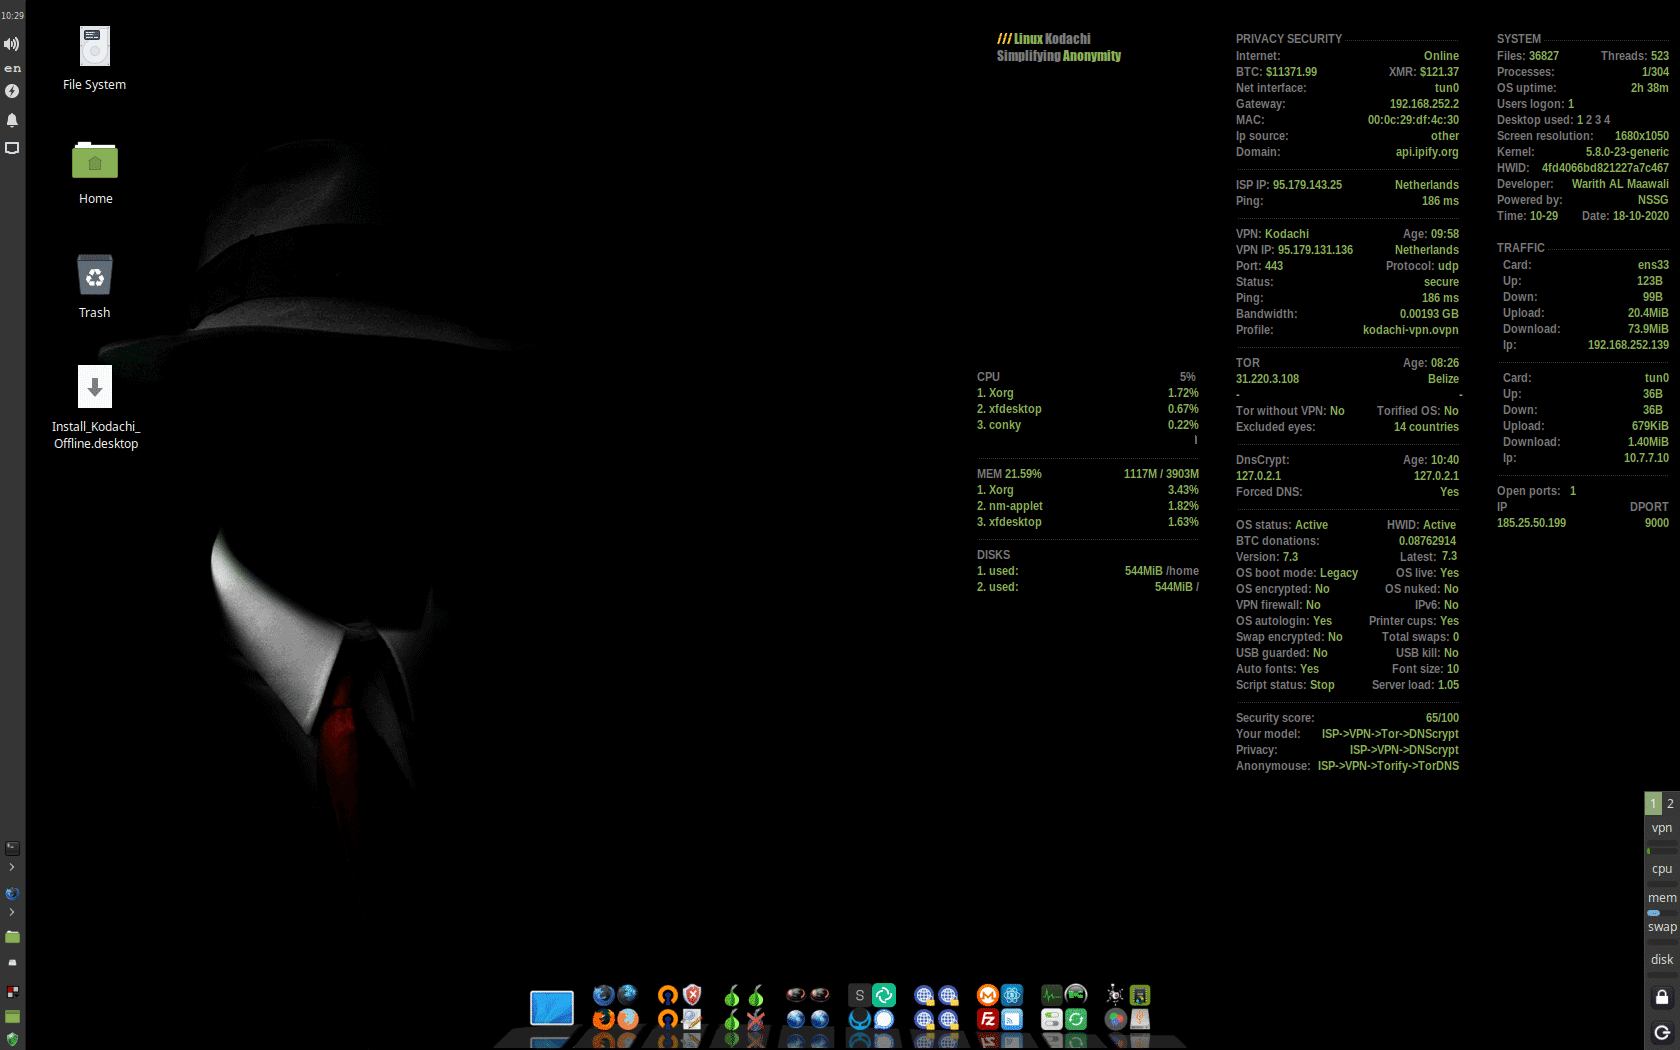The width and height of the screenshot is (1680, 1050).
Task: Click the TOR IP '31.220.3.108'
Action: click(x=1267, y=379)
